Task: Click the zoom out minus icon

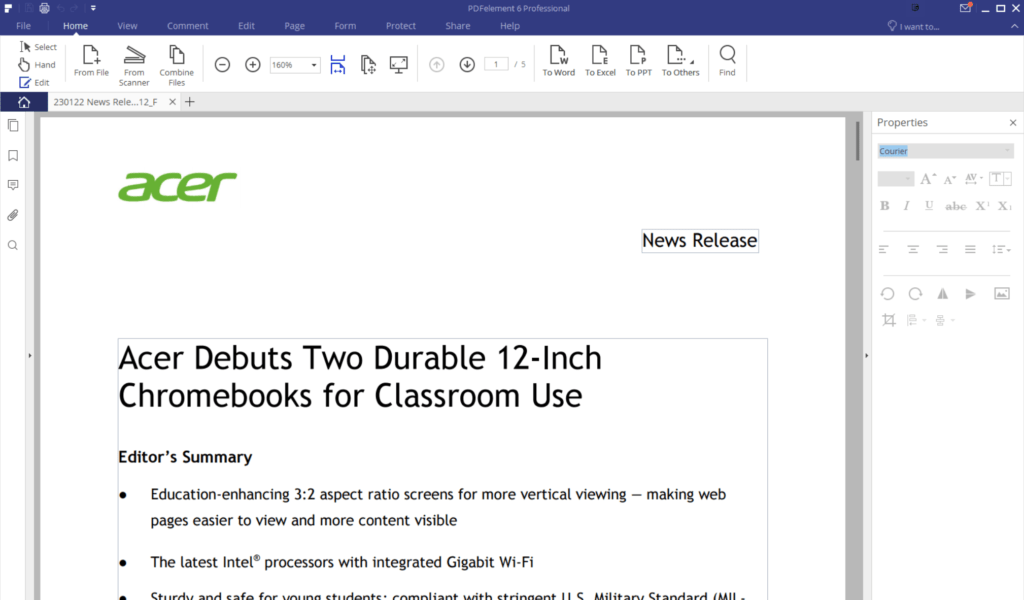Action: [223, 65]
